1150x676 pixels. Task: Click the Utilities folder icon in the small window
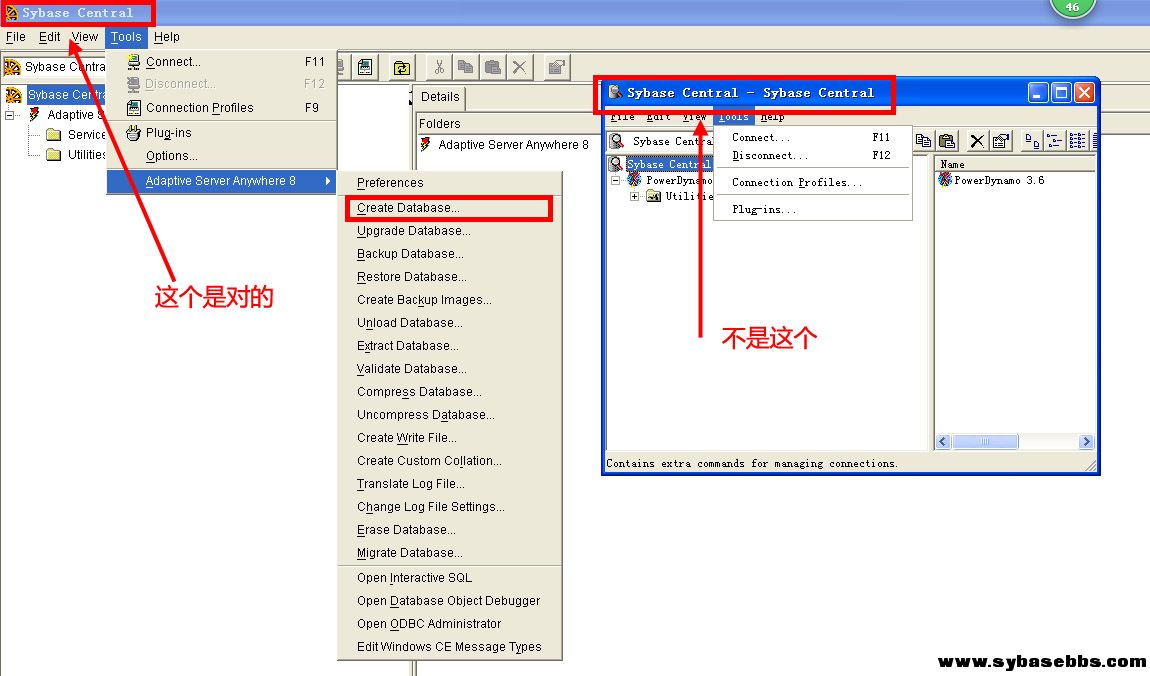pyautogui.click(x=653, y=196)
